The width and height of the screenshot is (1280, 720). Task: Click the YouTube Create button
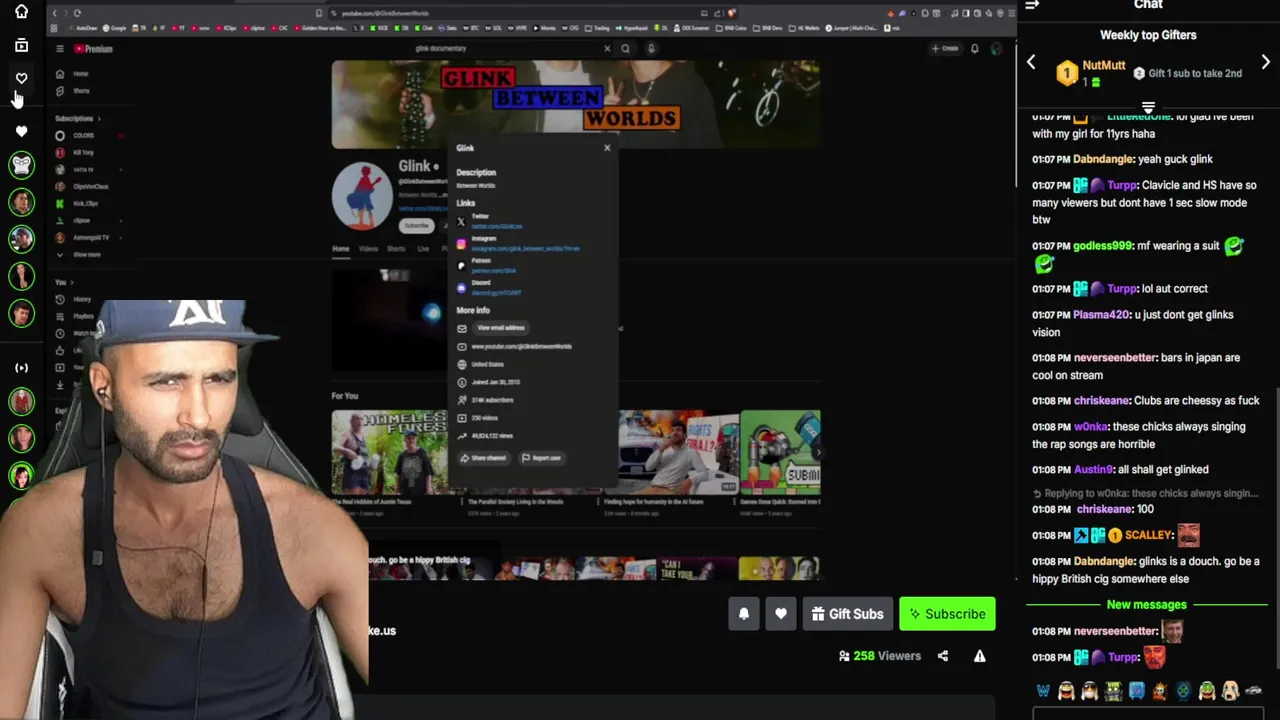point(945,48)
